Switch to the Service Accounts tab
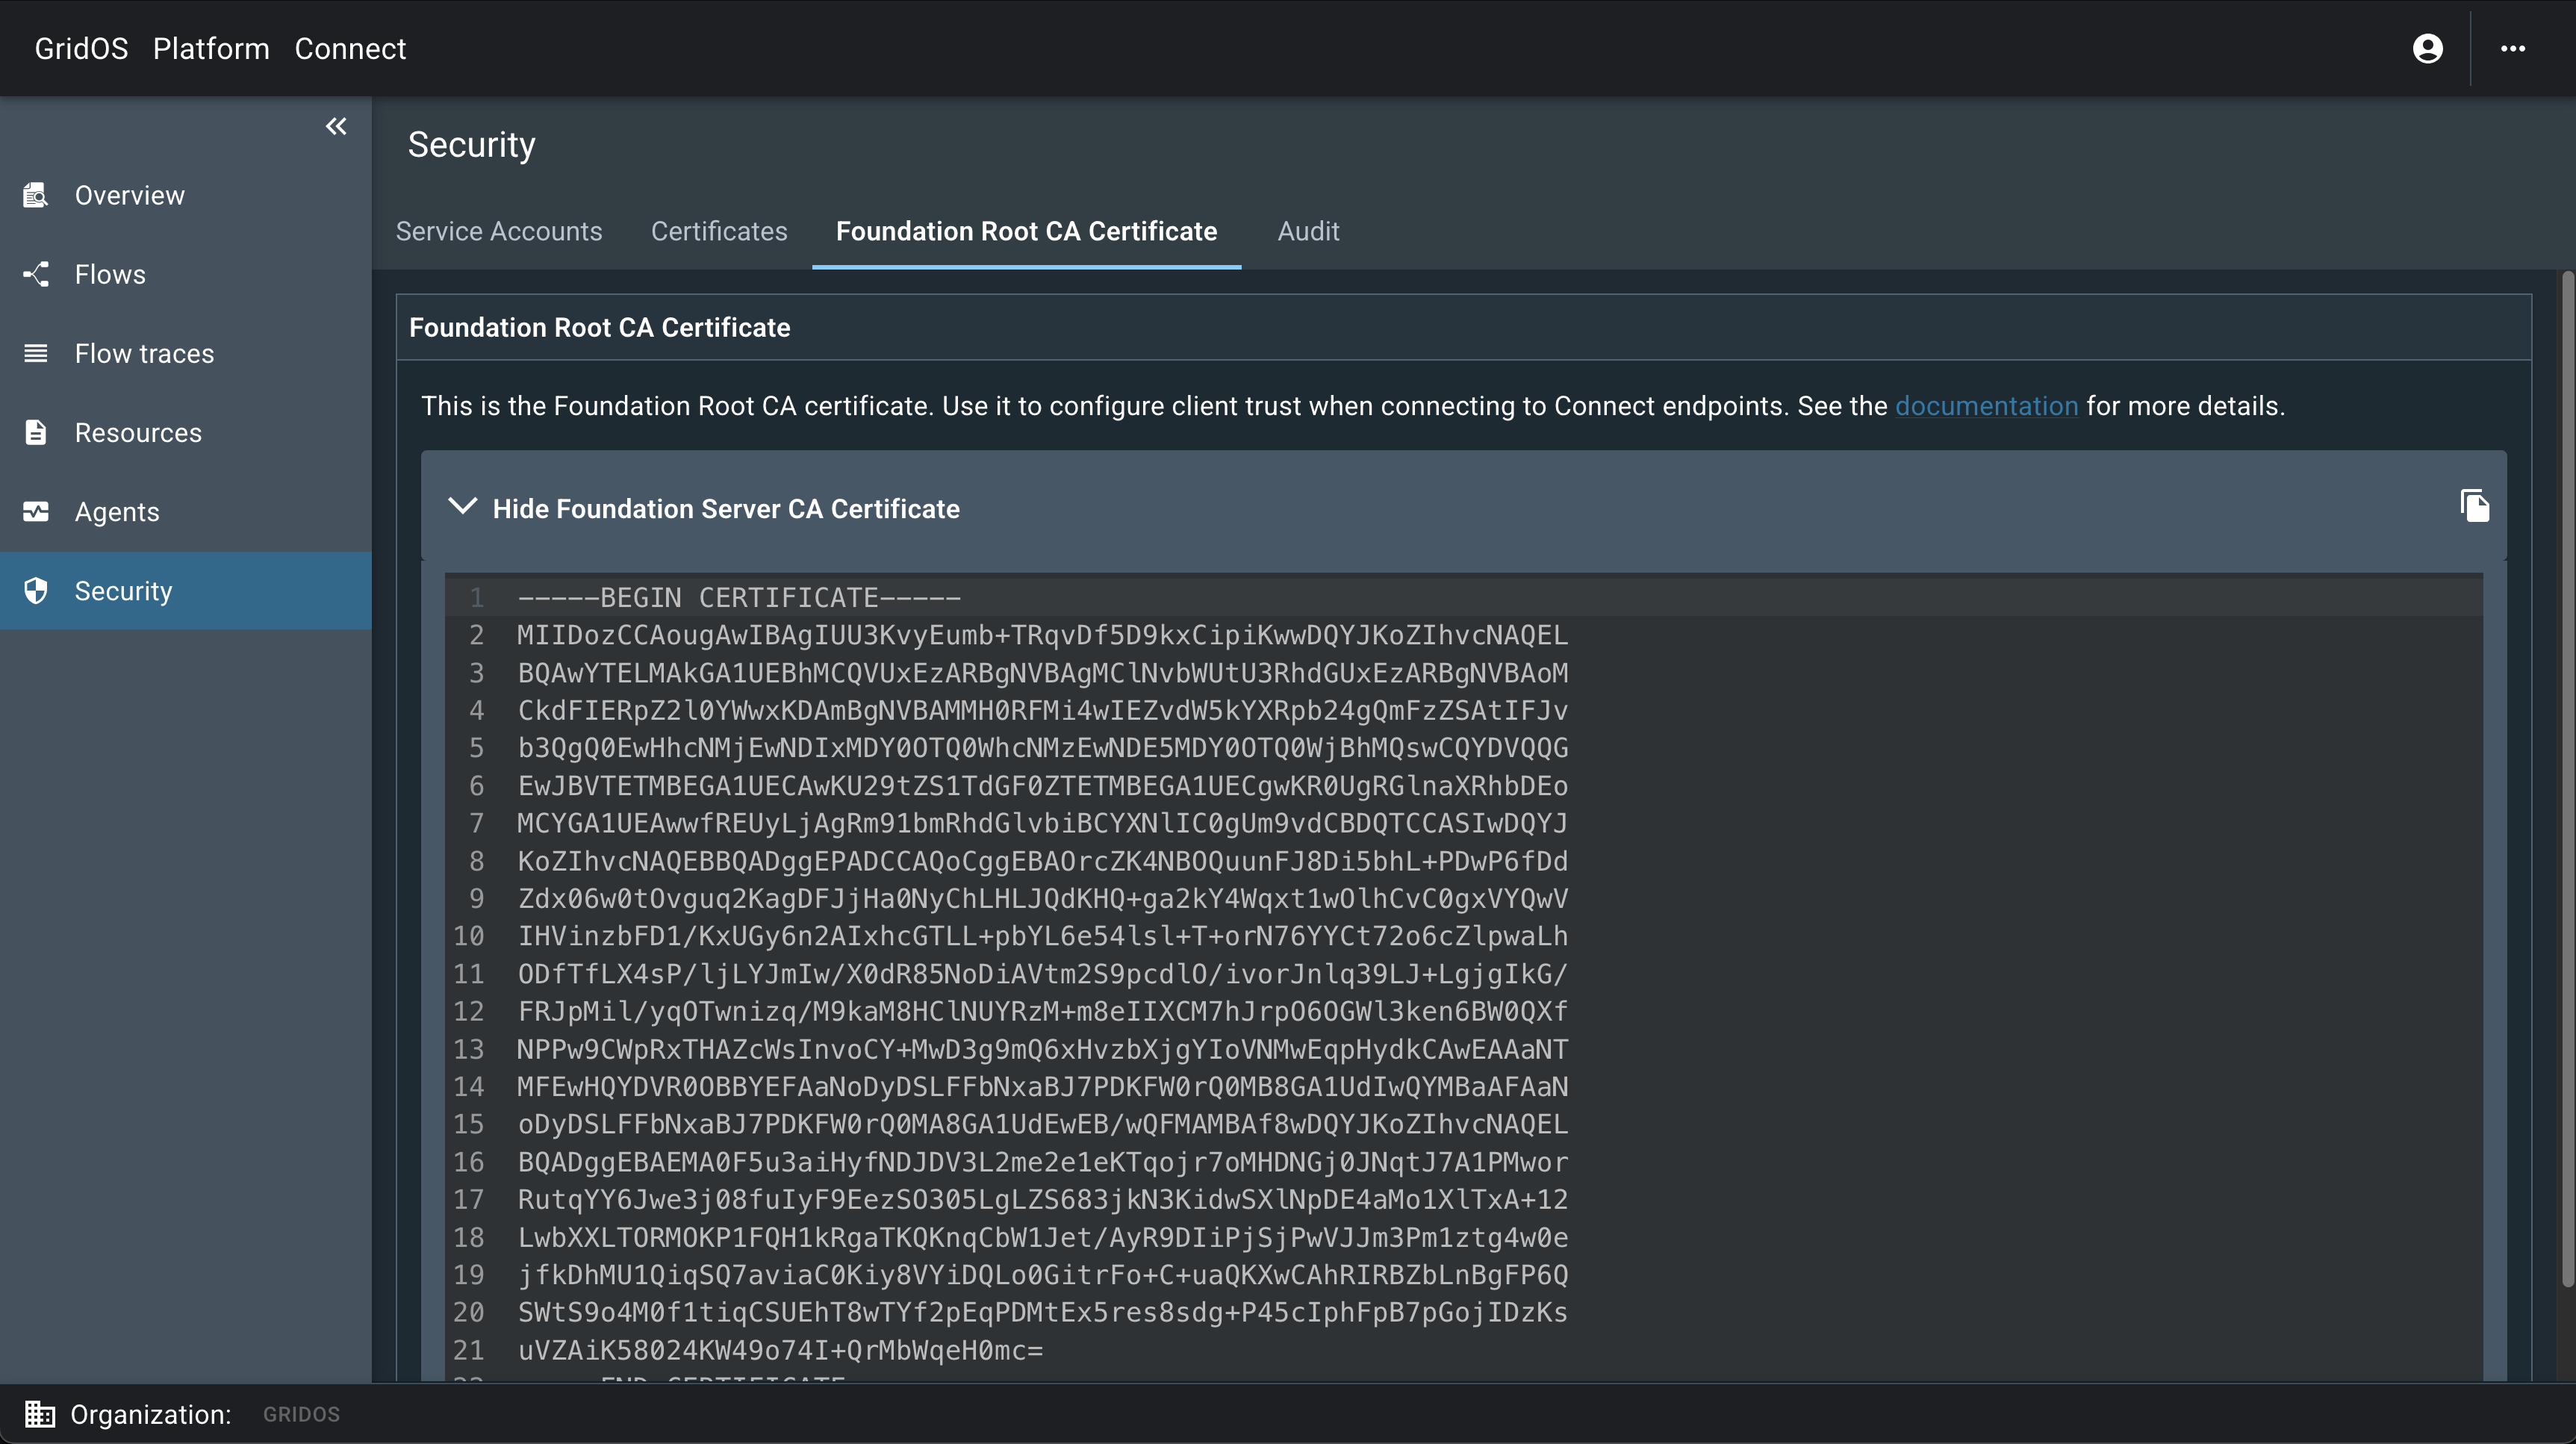Image resolution: width=2576 pixels, height=1444 pixels. point(499,231)
